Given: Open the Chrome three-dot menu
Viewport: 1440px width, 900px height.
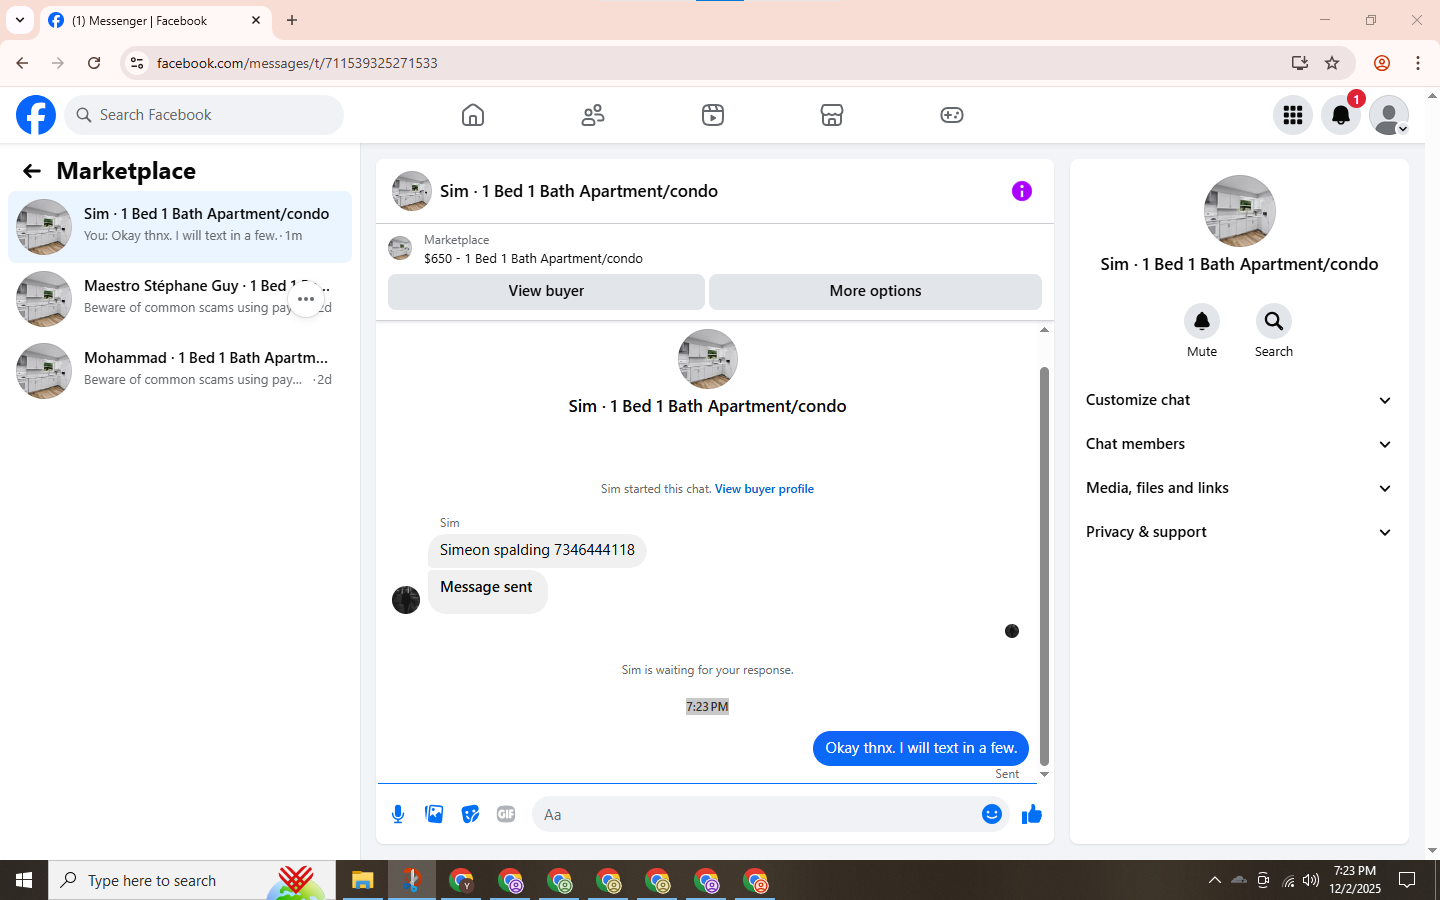Looking at the screenshot, I should (1418, 63).
